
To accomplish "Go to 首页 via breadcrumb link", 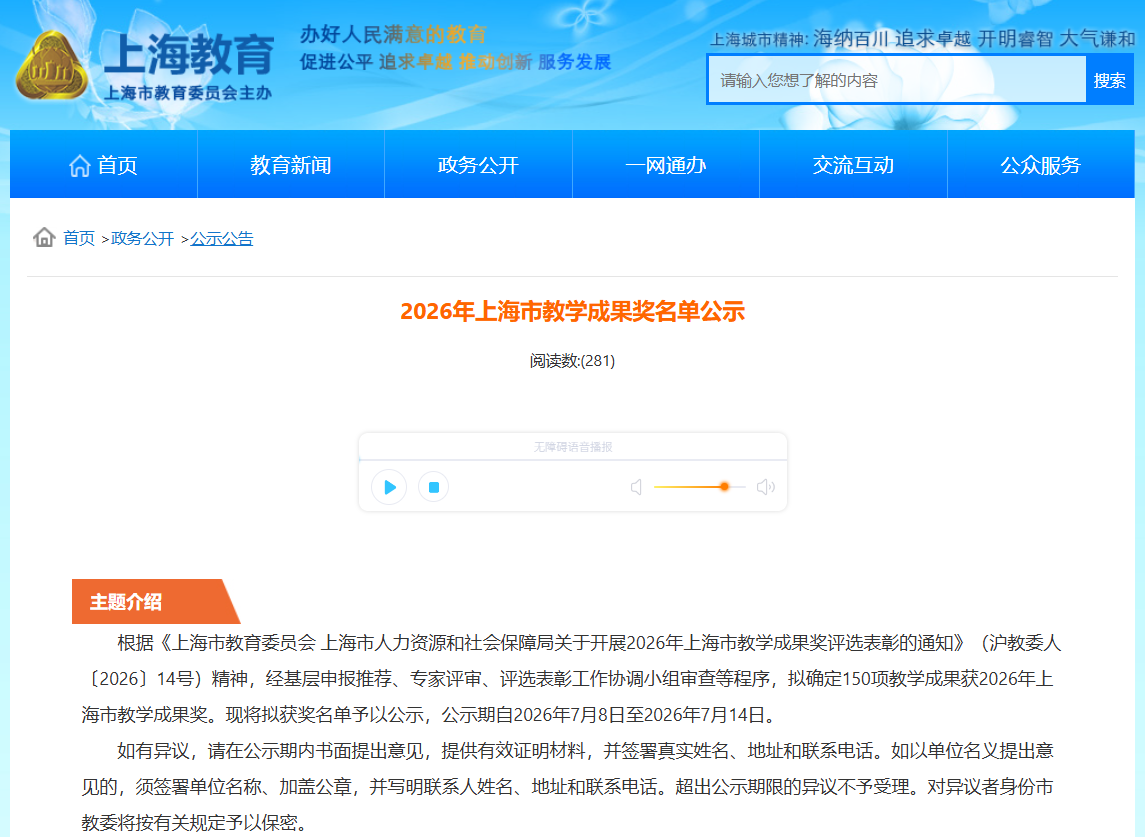I will click(79, 238).
